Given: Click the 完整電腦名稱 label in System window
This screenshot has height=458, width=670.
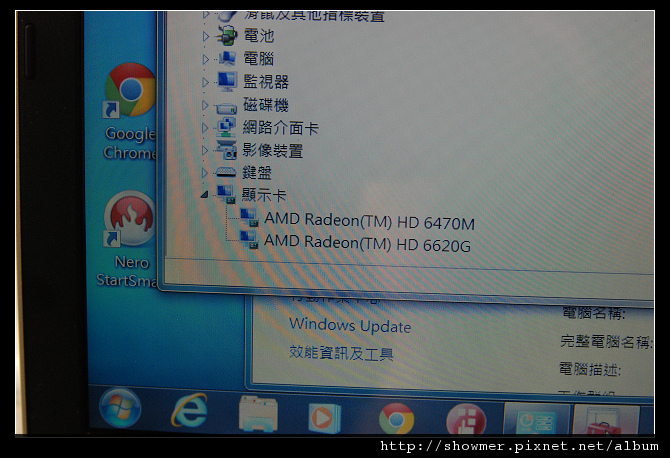Looking at the screenshot, I should (x=606, y=341).
